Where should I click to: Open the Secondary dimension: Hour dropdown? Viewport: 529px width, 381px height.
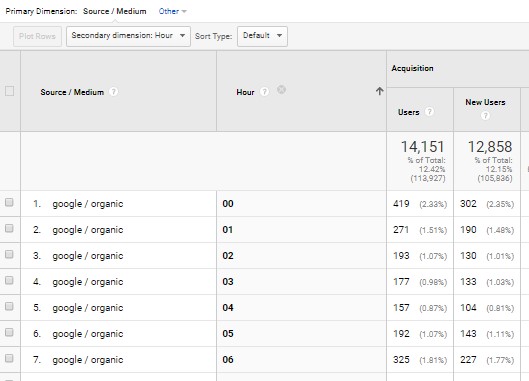pyautogui.click(x=129, y=36)
